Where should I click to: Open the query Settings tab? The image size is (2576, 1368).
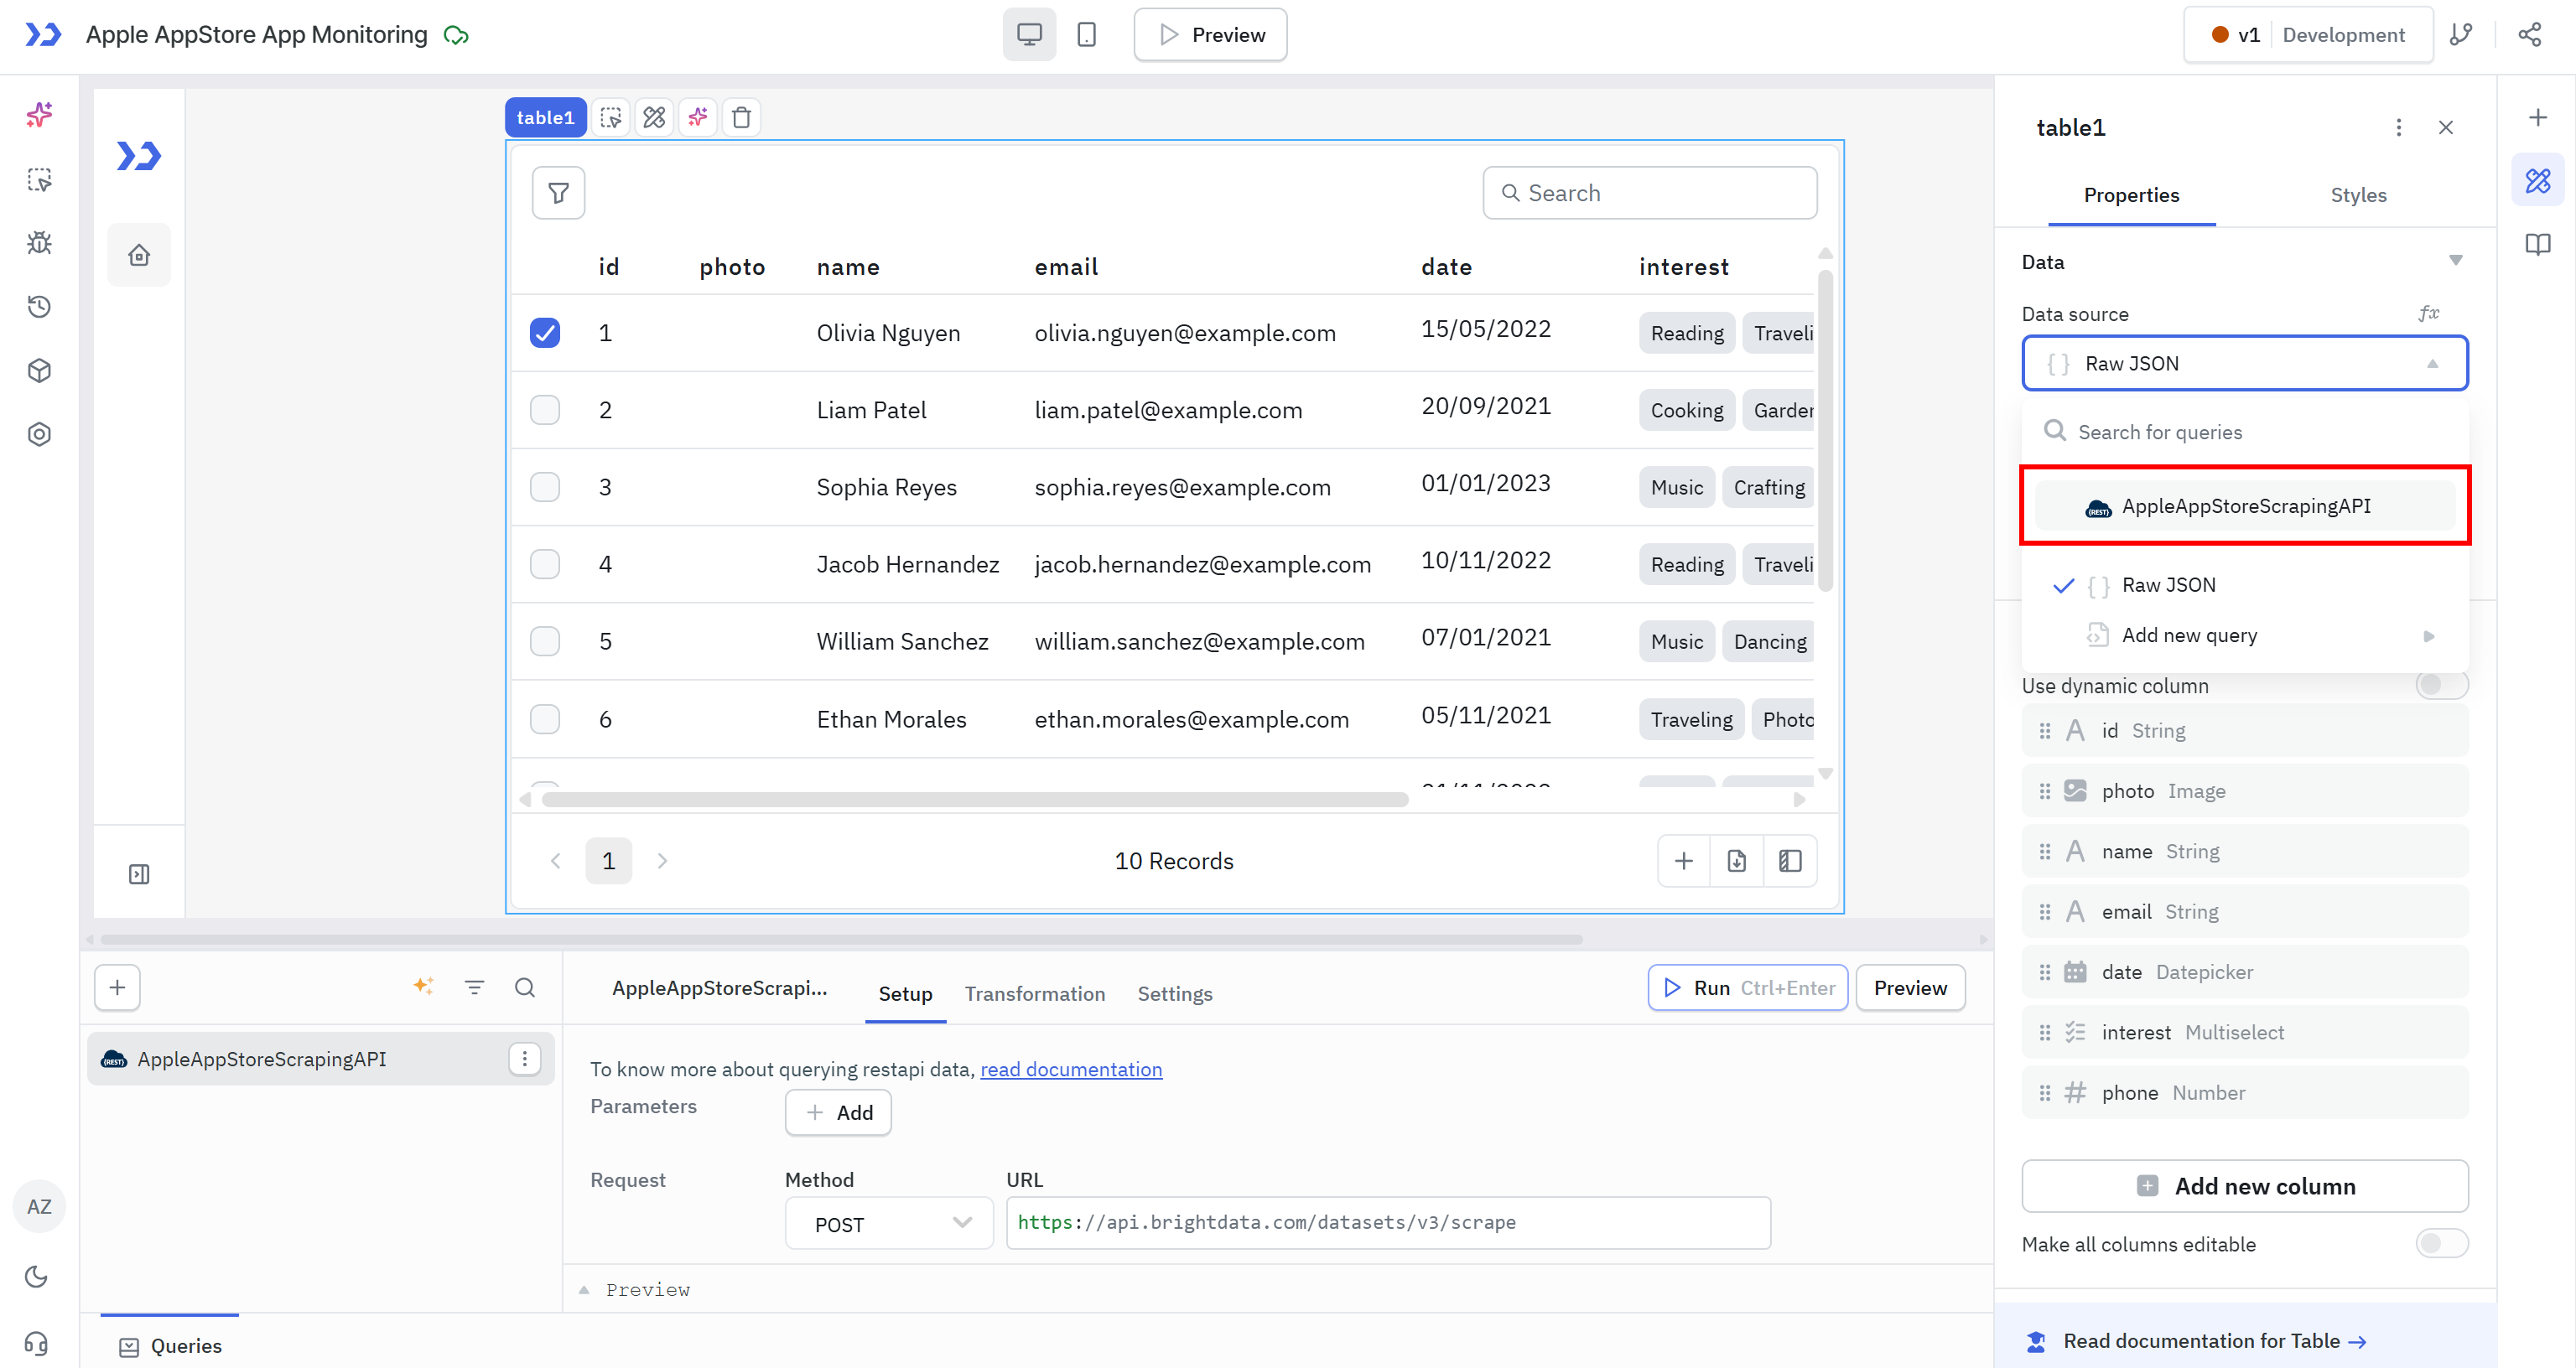click(x=1175, y=994)
